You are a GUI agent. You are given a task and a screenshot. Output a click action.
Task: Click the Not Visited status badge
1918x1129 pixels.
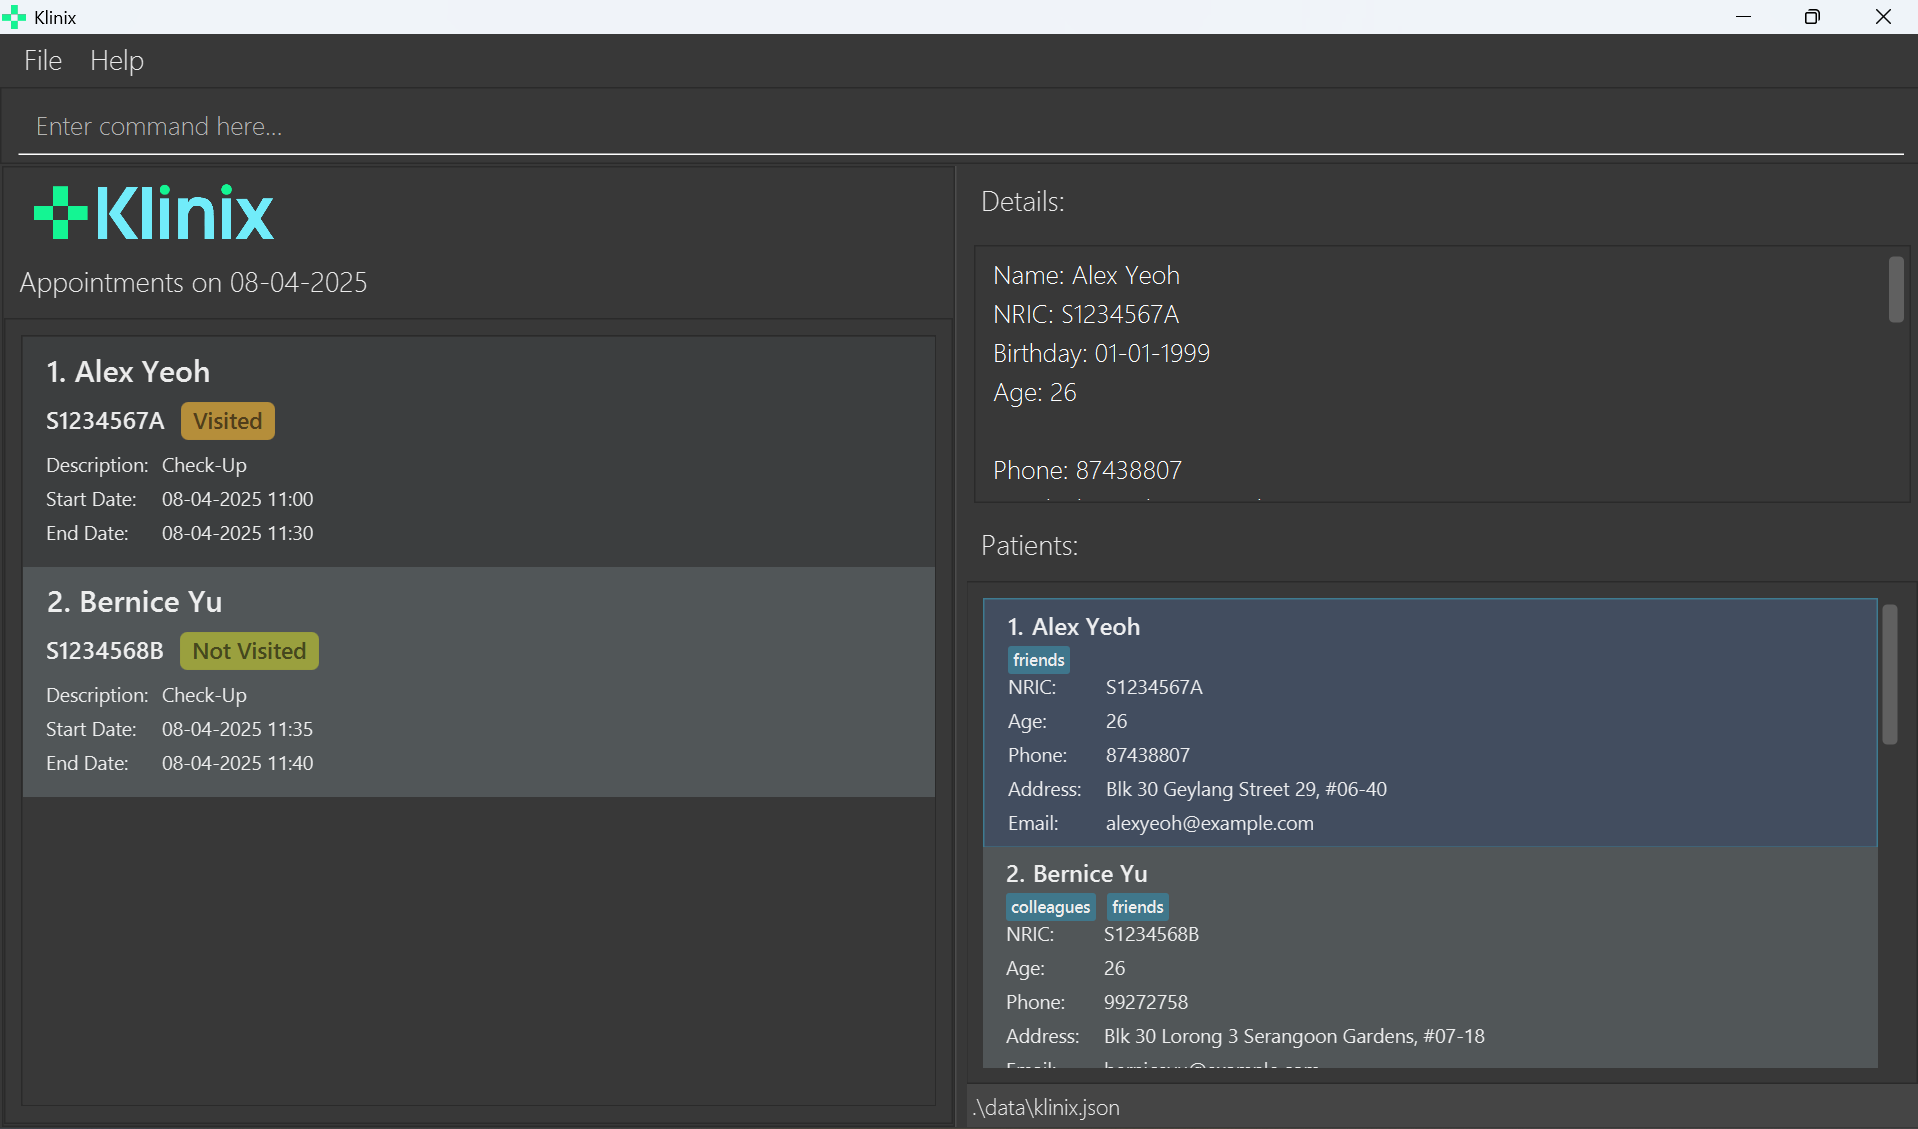pyautogui.click(x=249, y=651)
